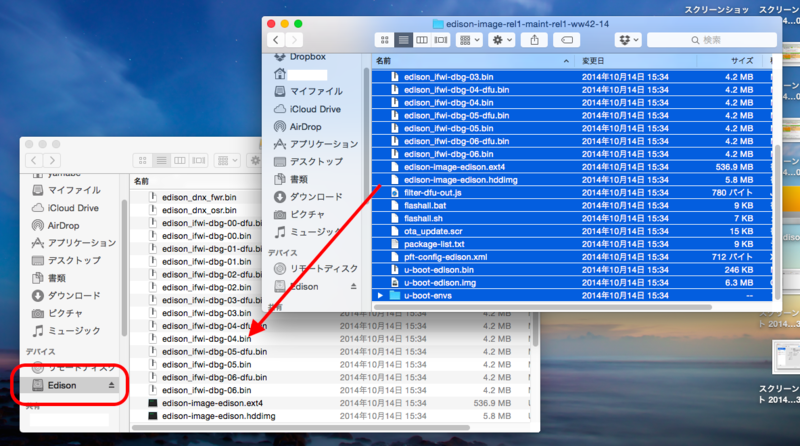Switch rear window to column view
This screenshot has width=800, height=446.
coord(180,160)
